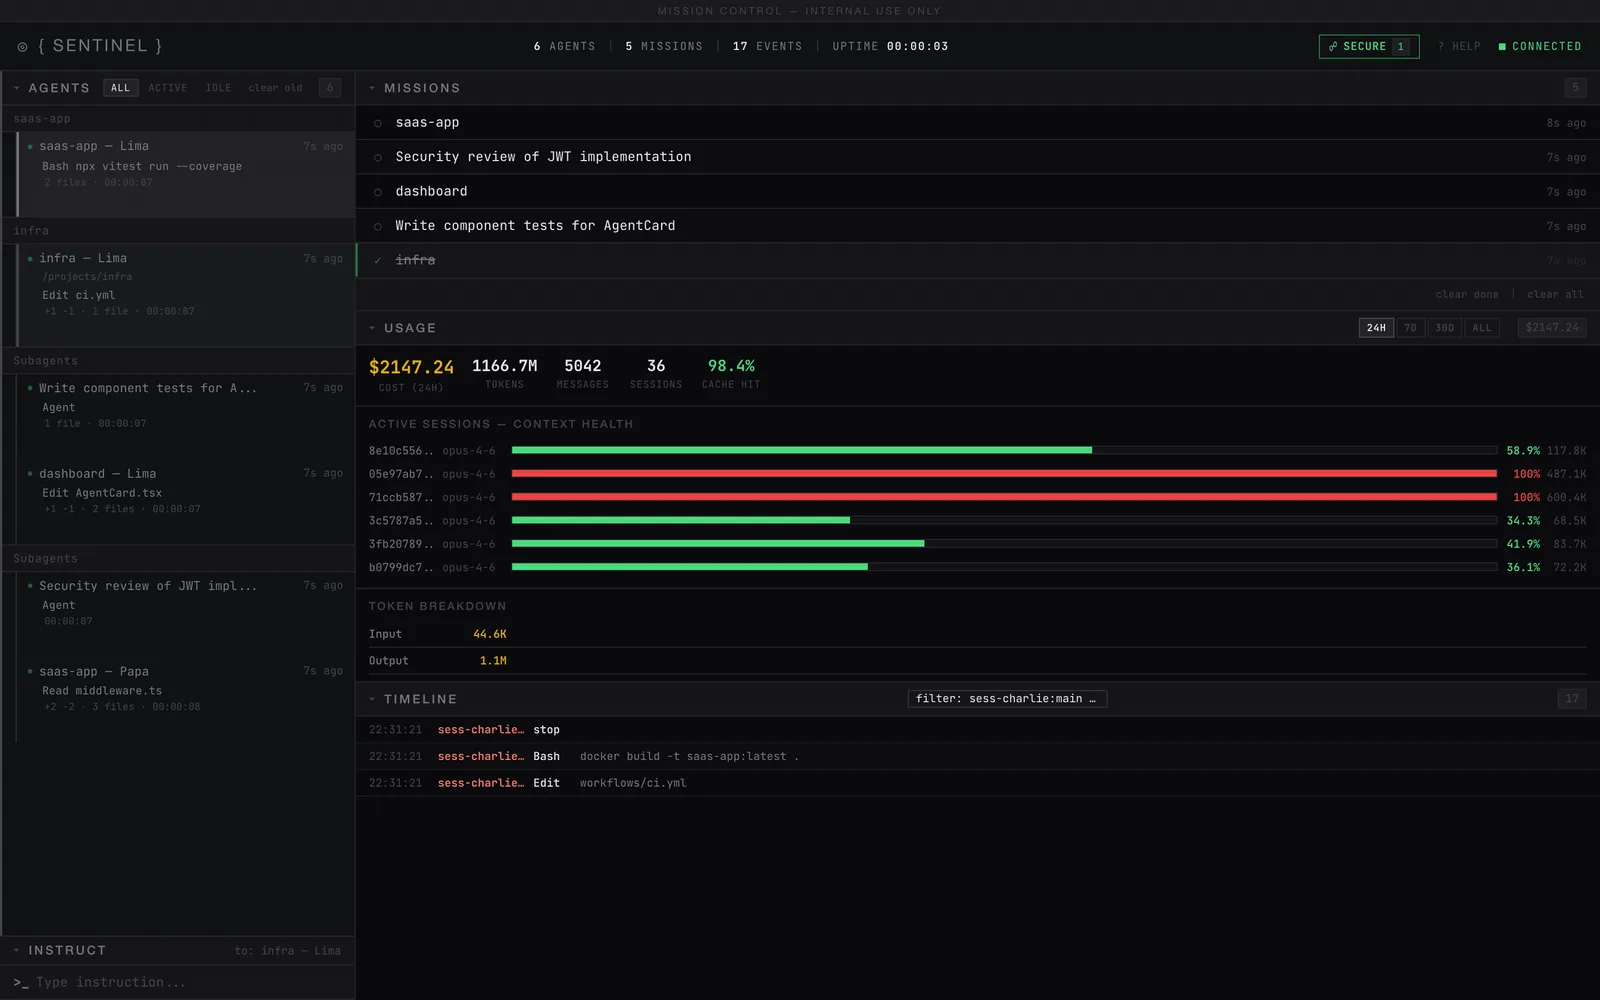The width and height of the screenshot is (1600, 1000).
Task: Select the dashboard — Lima agent card
Action: (186, 500)
